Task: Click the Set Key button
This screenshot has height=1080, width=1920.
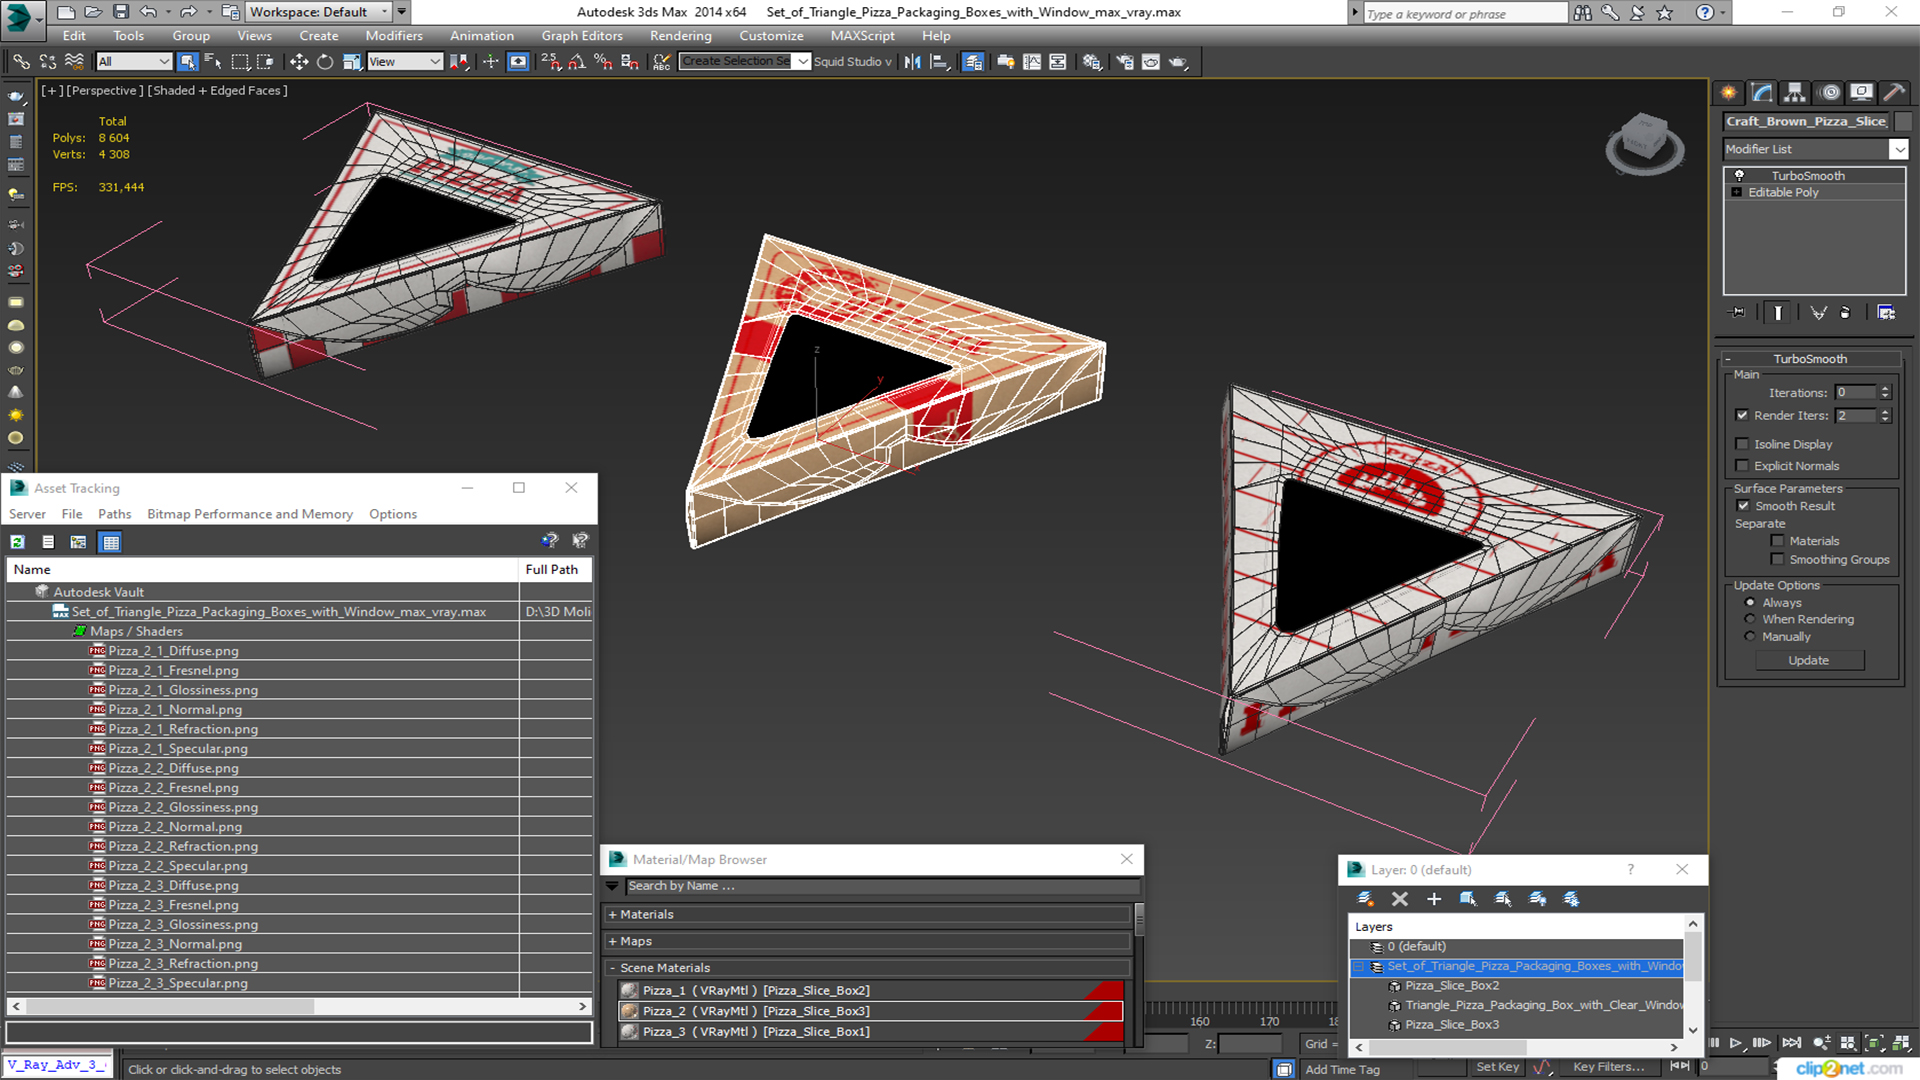Action: pyautogui.click(x=1497, y=1067)
